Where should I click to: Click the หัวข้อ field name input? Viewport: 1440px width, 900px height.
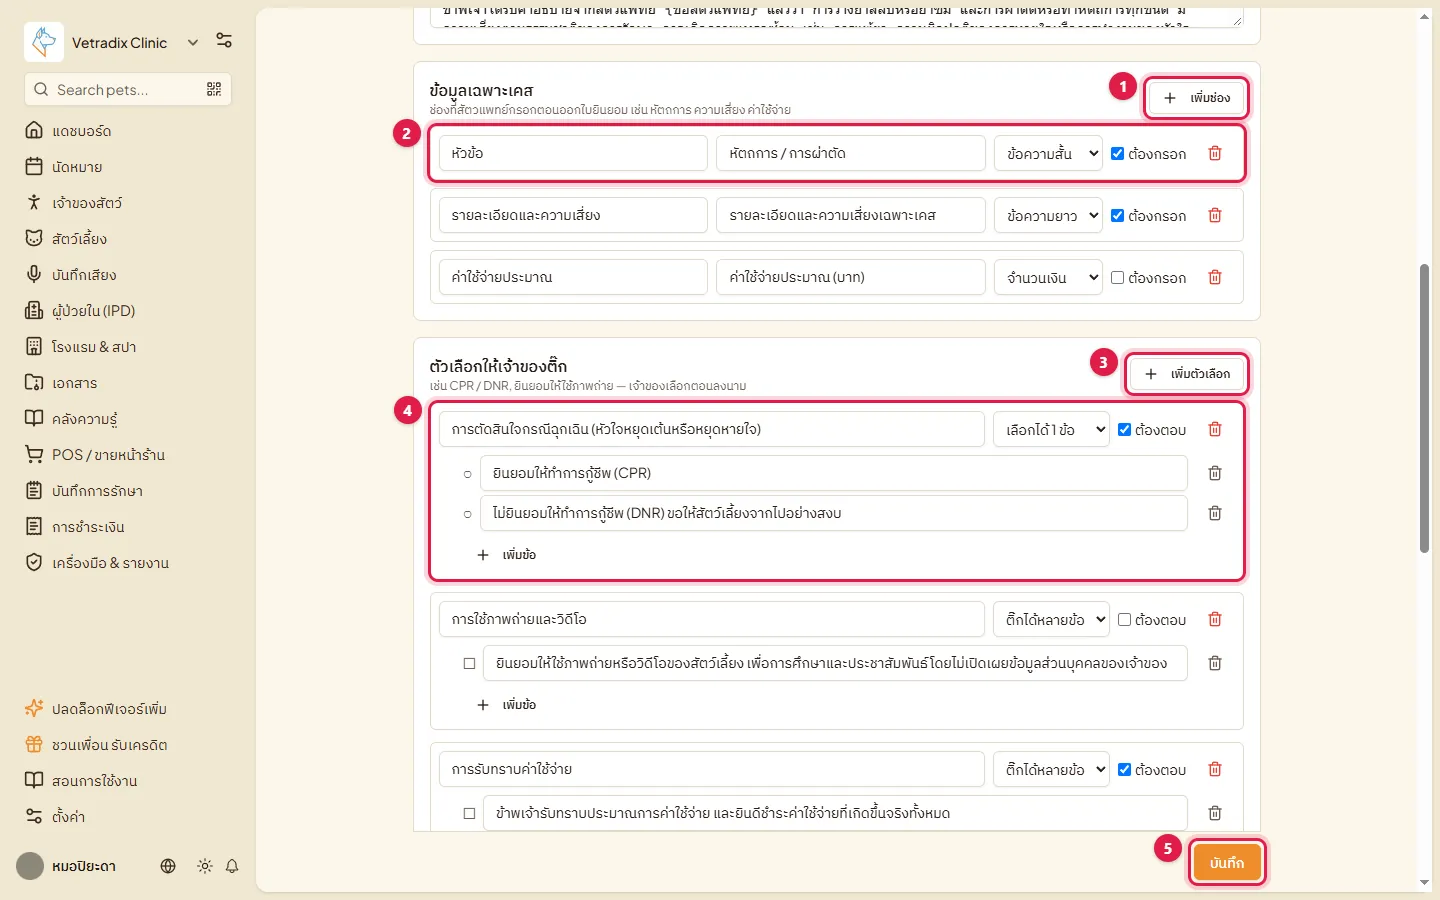pos(573,153)
